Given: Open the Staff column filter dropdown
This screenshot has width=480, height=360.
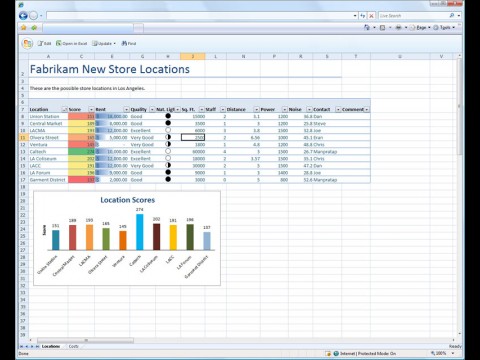Looking at the screenshot, I should click(x=223, y=109).
